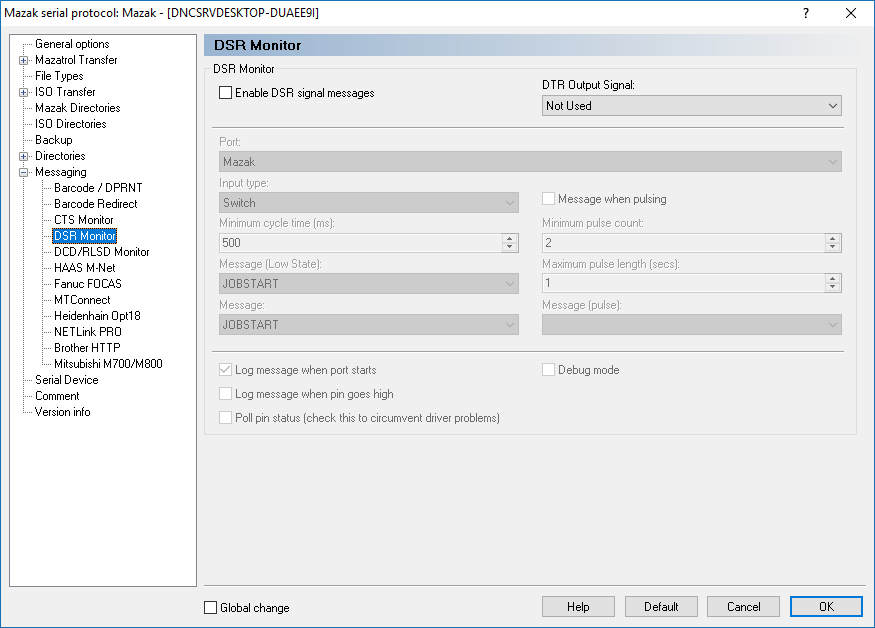Expand the Mazatrol Transfer tree node

click(x=23, y=60)
